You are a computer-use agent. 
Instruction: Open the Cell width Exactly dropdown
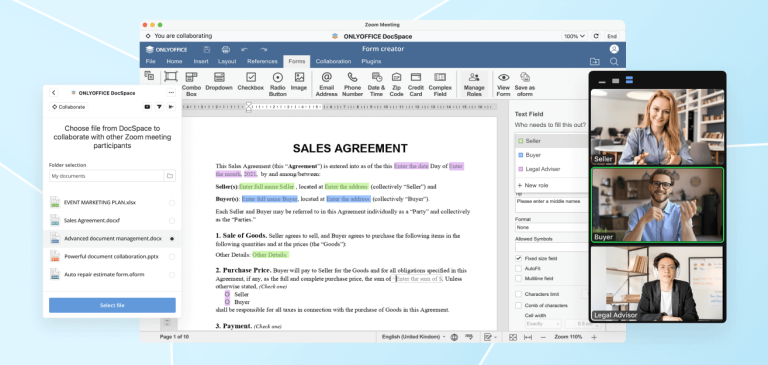(x=543, y=324)
